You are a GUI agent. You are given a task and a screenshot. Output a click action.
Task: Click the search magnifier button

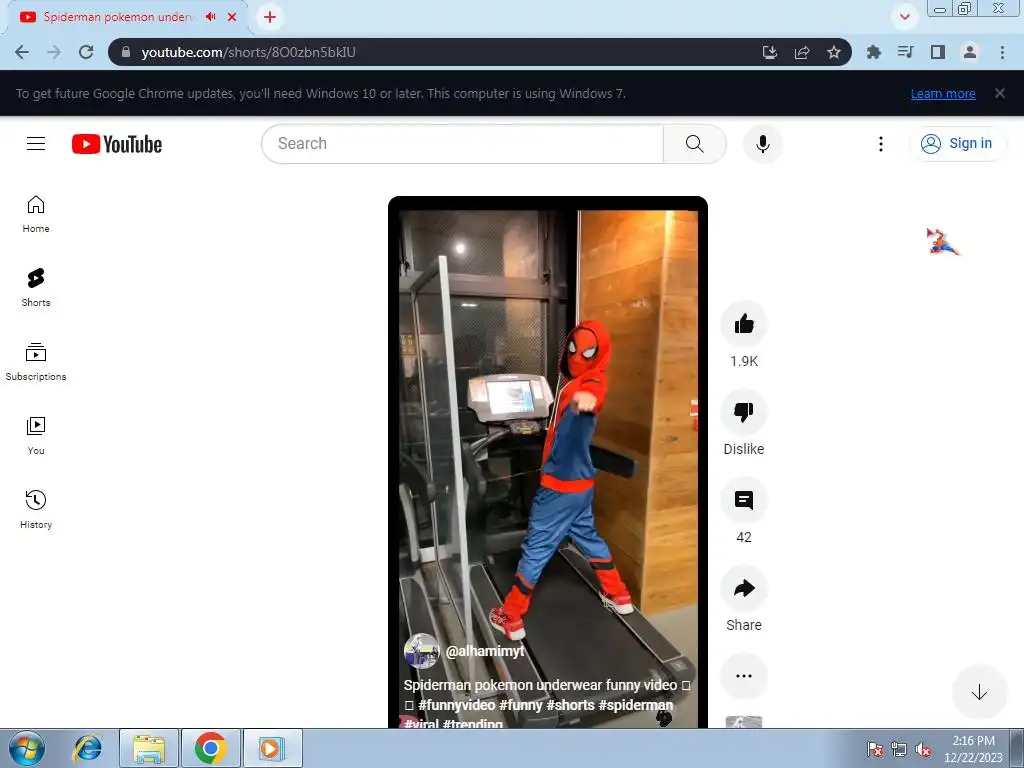pyautogui.click(x=694, y=144)
